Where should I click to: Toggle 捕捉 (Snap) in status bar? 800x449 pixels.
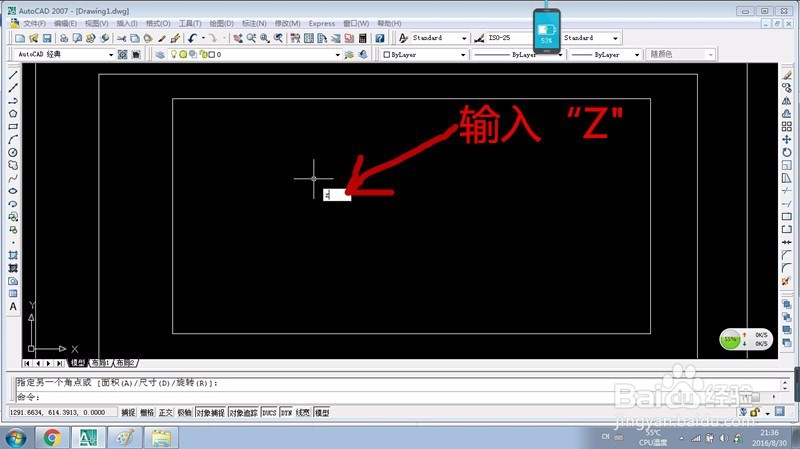coord(128,412)
